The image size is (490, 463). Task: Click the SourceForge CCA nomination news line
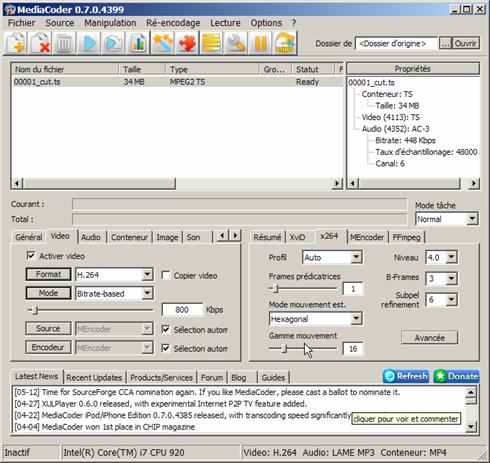point(207,392)
